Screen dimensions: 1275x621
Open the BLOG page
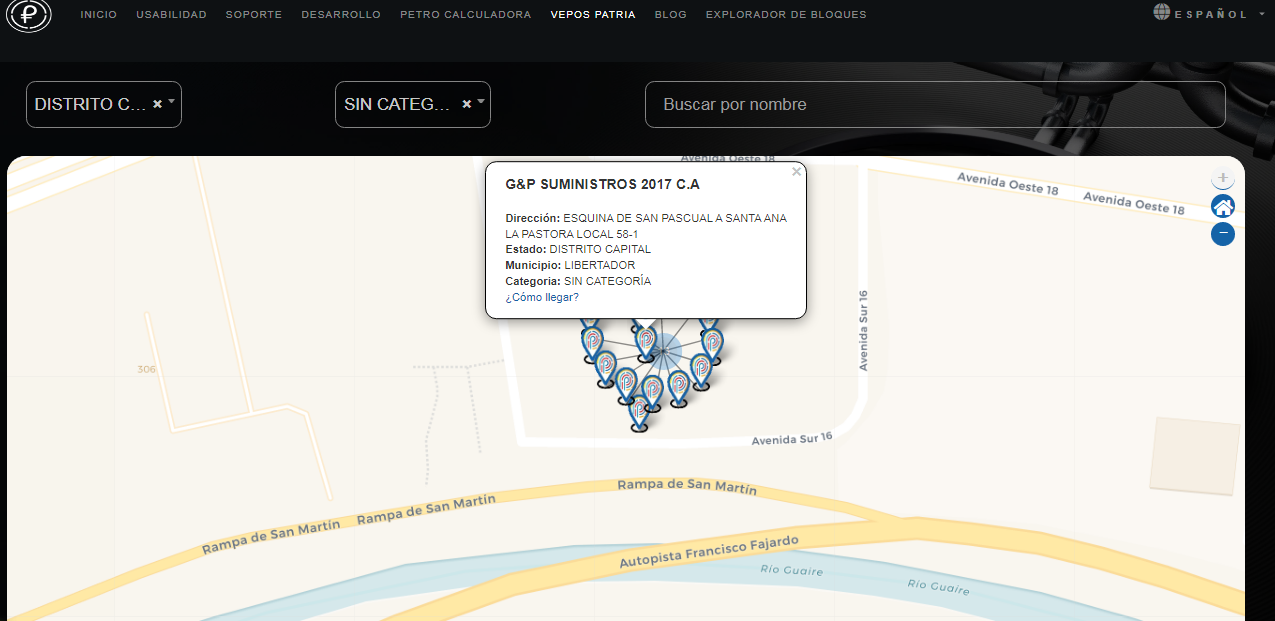(x=671, y=15)
